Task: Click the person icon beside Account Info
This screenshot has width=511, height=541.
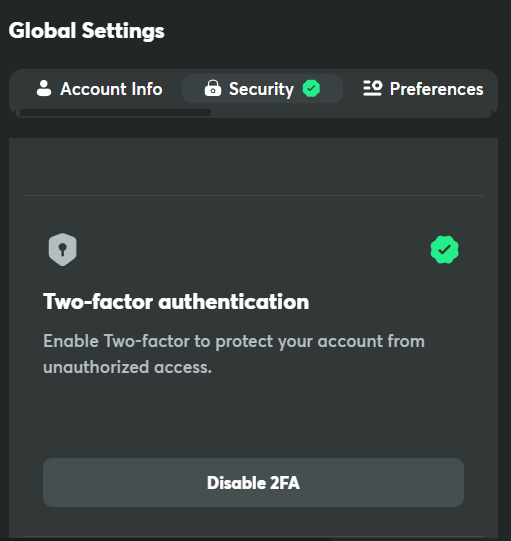Action: pyautogui.click(x=44, y=88)
